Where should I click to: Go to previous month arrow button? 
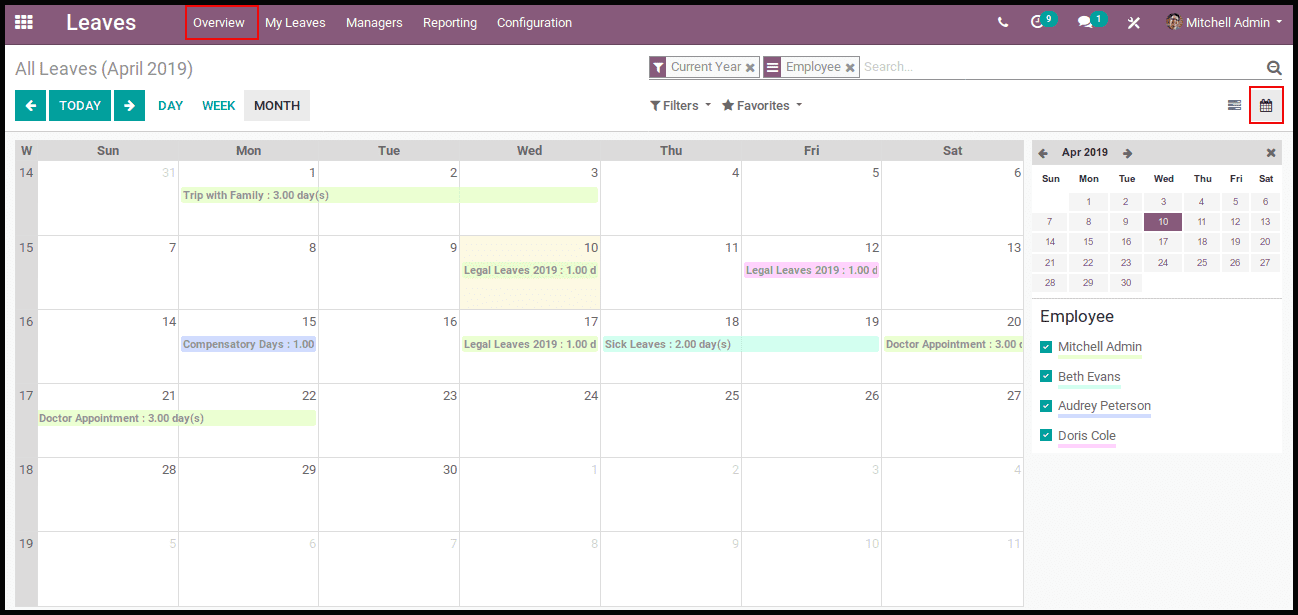[30, 105]
